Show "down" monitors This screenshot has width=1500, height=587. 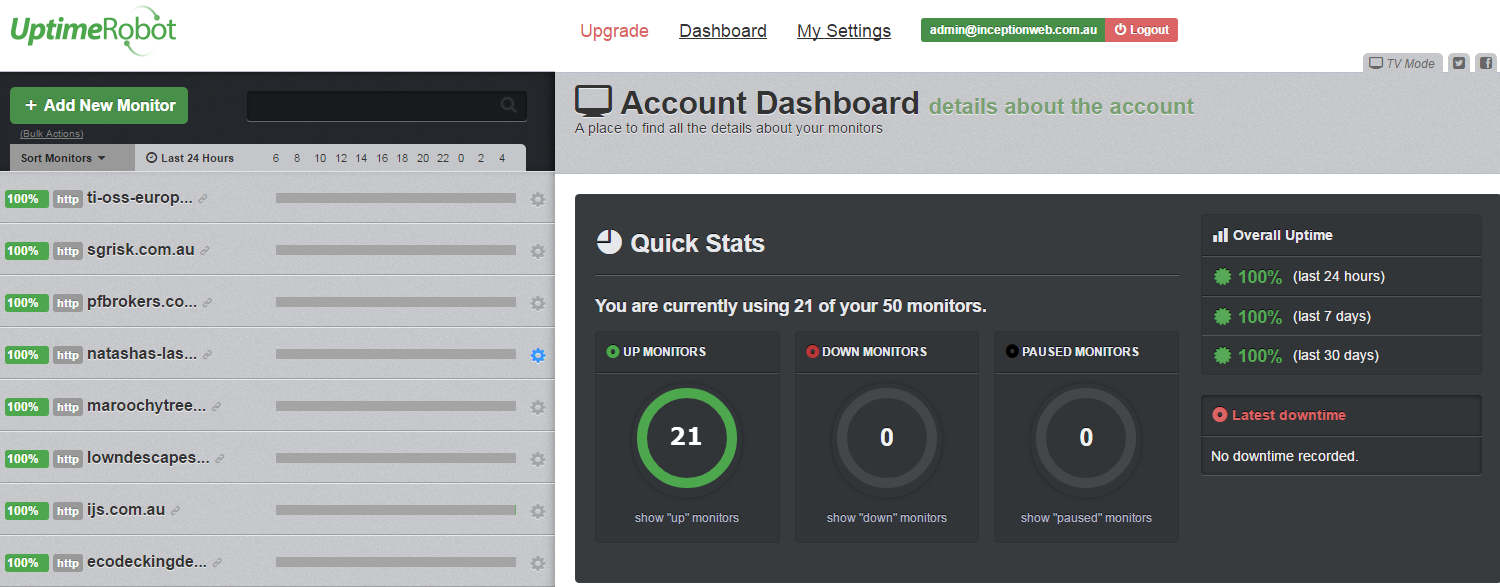[887, 518]
